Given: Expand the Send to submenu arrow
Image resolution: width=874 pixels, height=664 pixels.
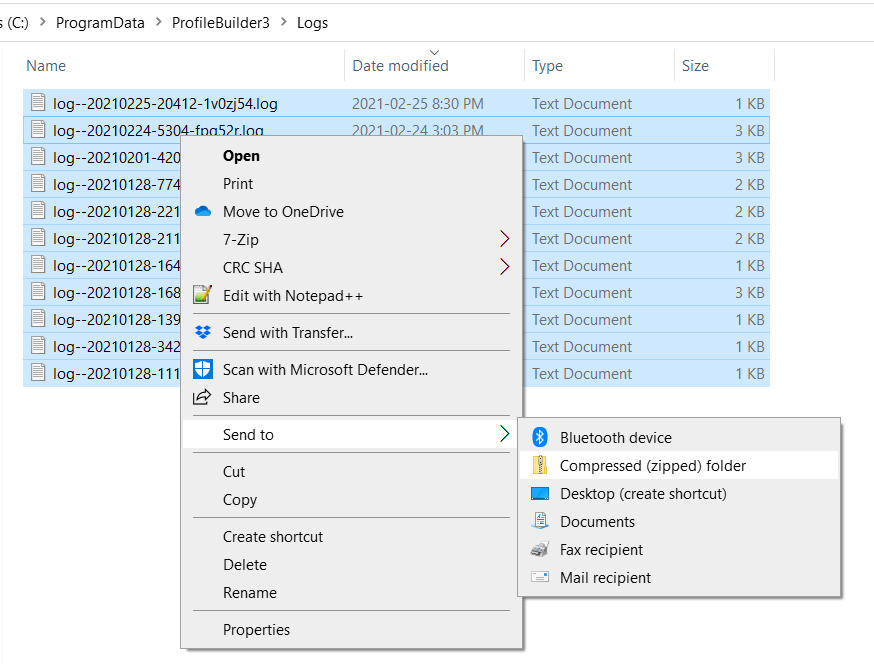Looking at the screenshot, I should [504, 434].
